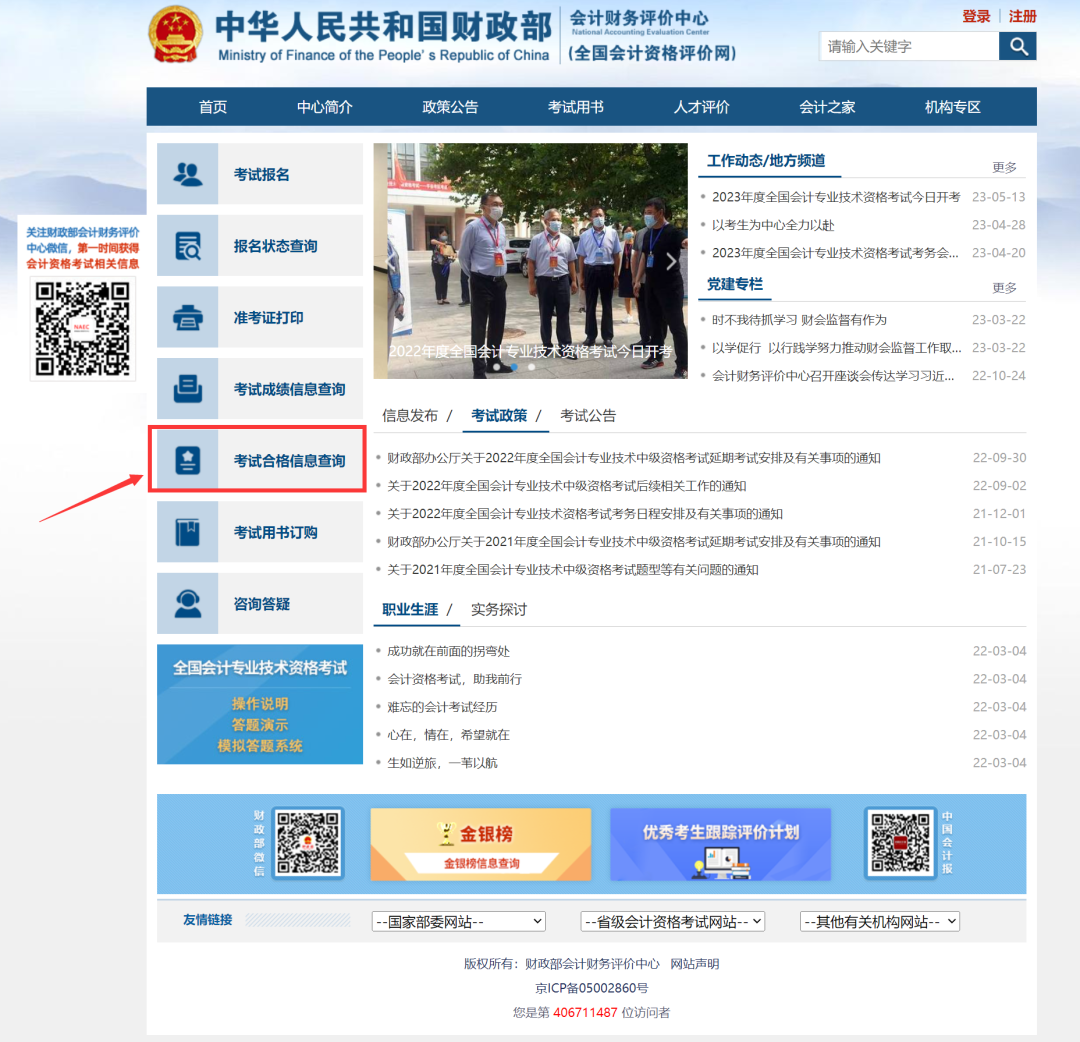Viewport: 1080px width, 1042px height.
Task: Click the 准考证打印 printer icon
Action: [x=188, y=317]
